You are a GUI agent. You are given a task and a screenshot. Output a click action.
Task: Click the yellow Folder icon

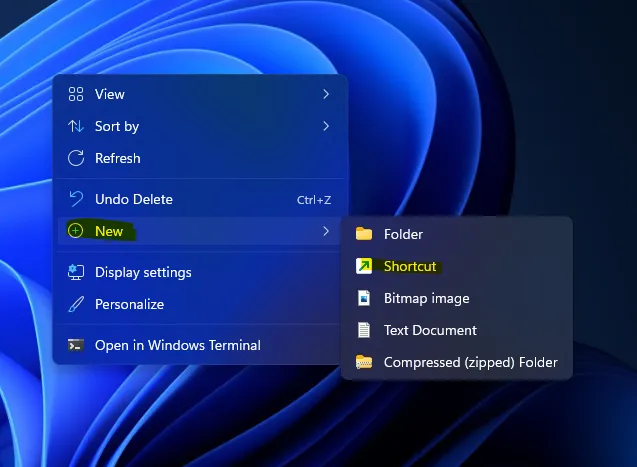(x=364, y=234)
